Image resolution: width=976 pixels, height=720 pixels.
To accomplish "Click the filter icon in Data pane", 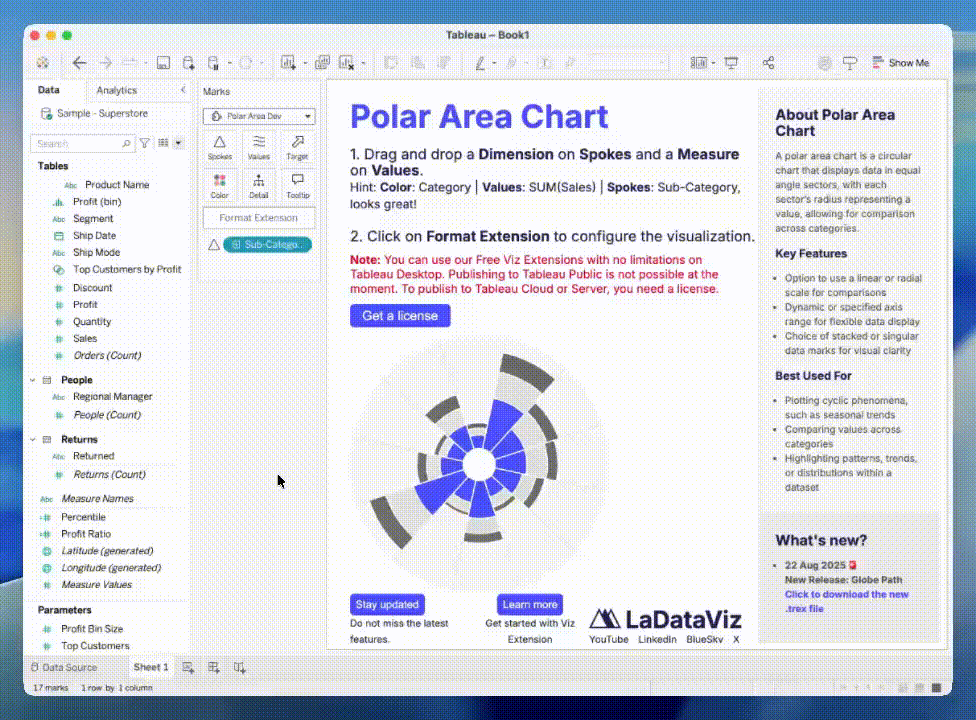I will tap(144, 143).
